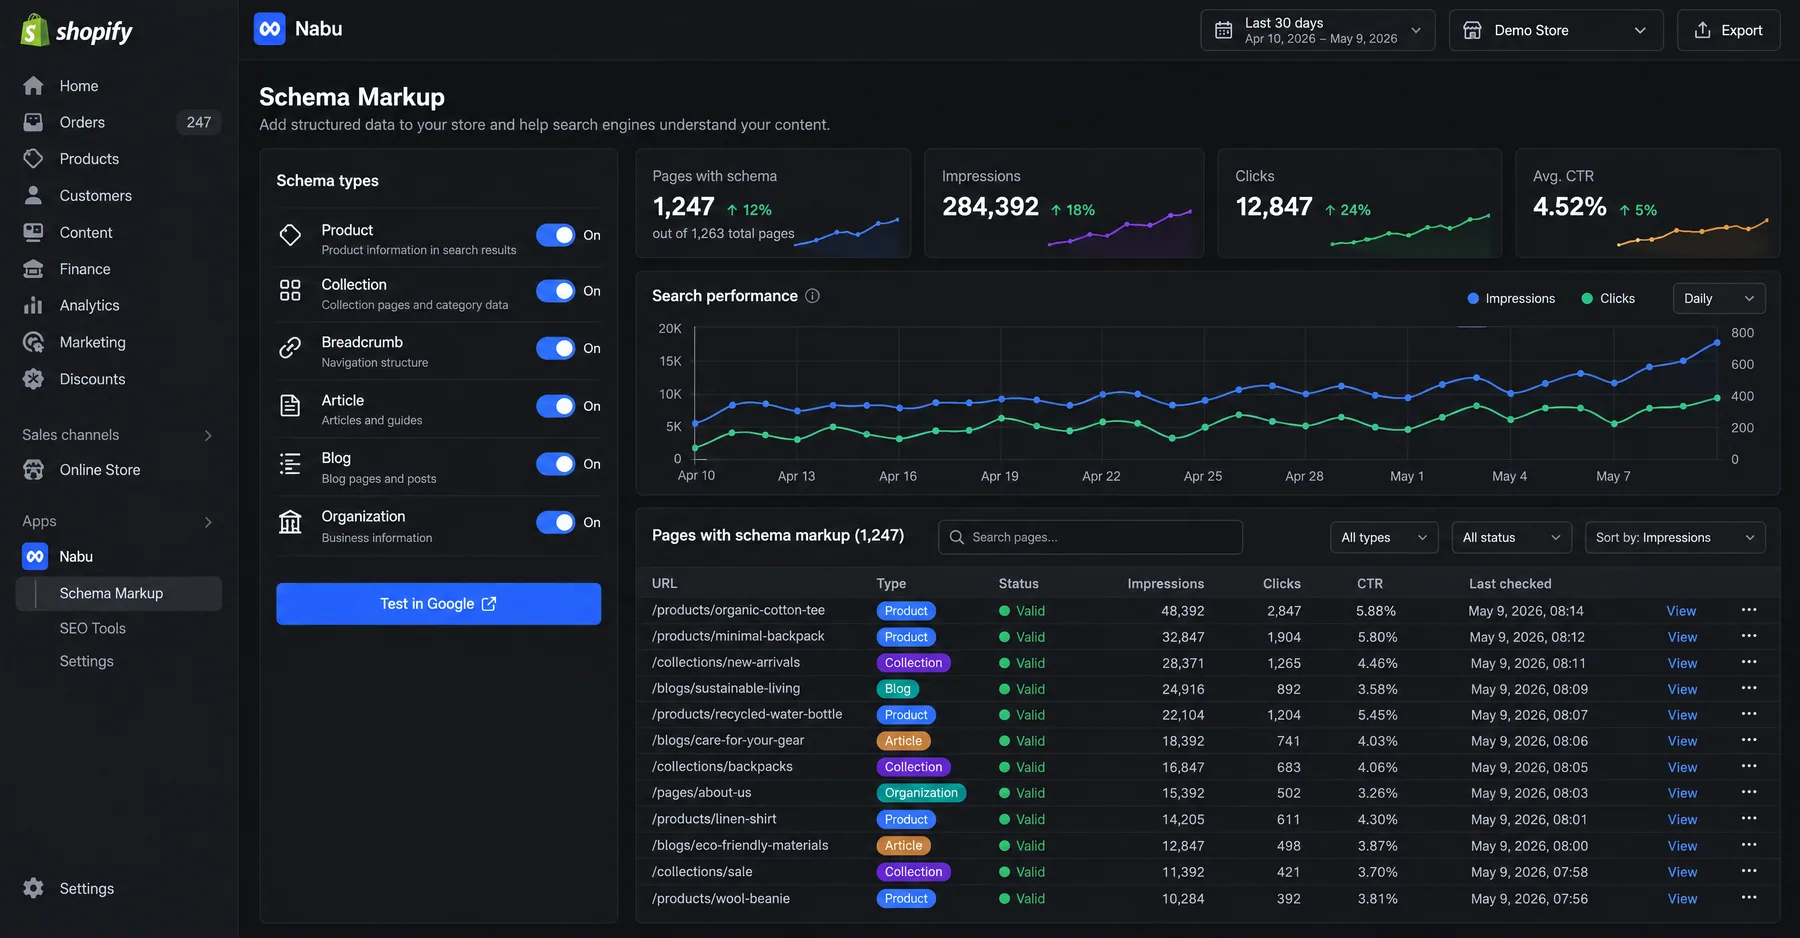Click the Customers person icon
Viewport: 1800px width, 938px height.
pyautogui.click(x=33, y=195)
